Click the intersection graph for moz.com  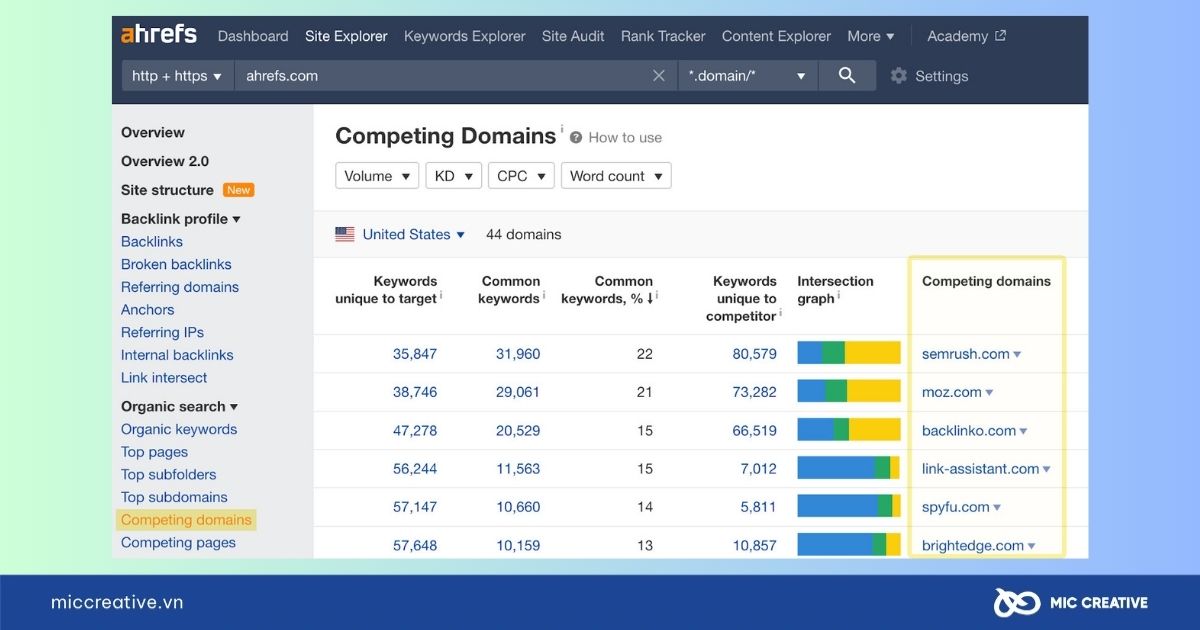coord(849,392)
